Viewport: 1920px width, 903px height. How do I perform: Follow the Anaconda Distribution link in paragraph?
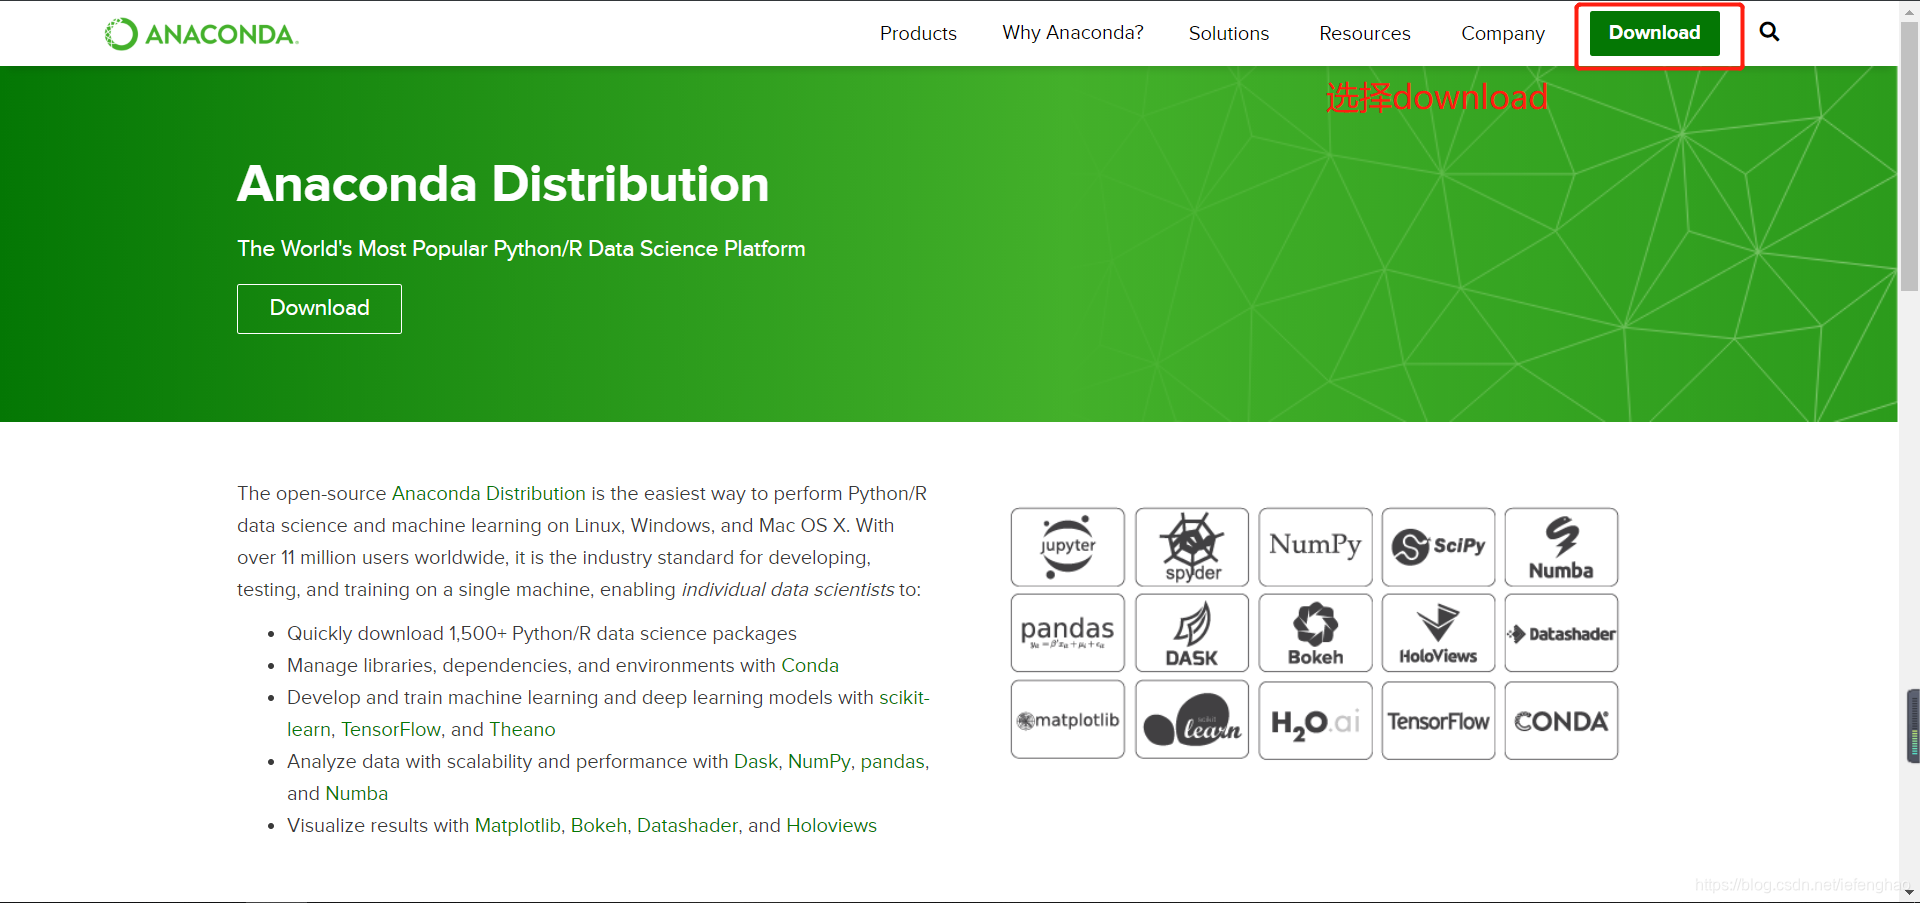[489, 493]
